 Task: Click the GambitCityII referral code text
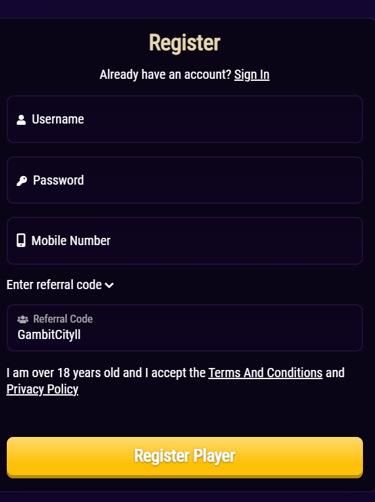(49, 335)
